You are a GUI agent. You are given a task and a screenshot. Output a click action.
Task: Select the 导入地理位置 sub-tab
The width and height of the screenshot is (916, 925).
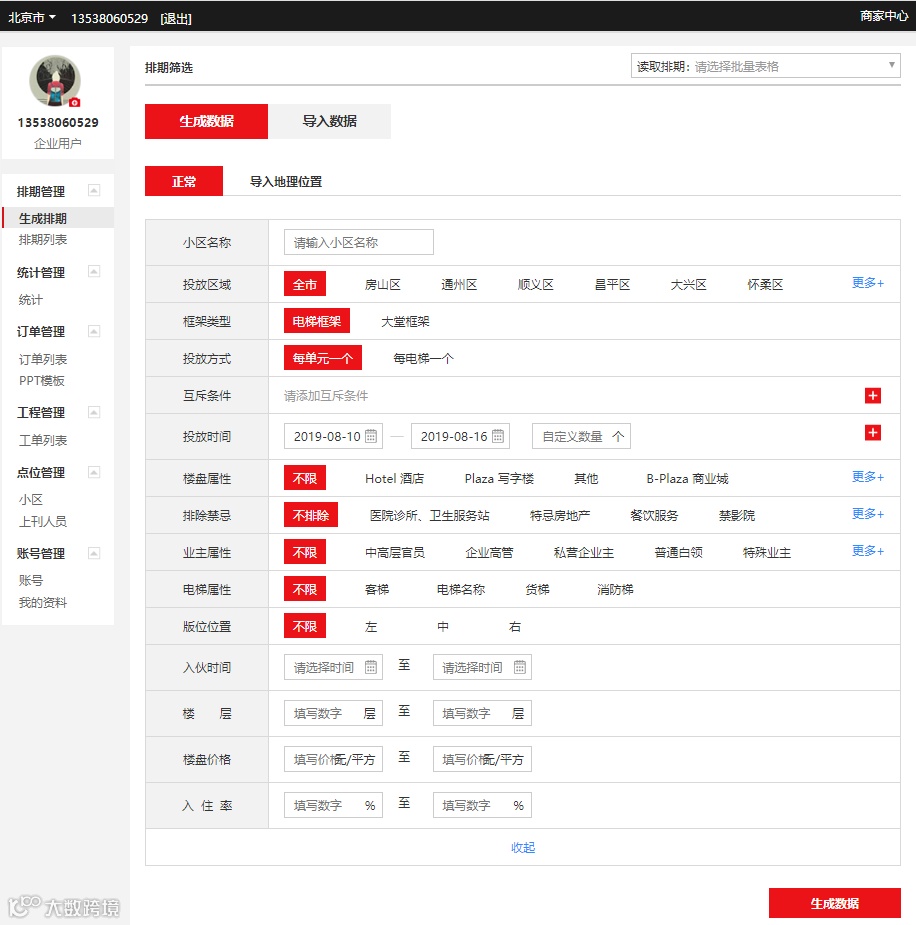click(286, 182)
